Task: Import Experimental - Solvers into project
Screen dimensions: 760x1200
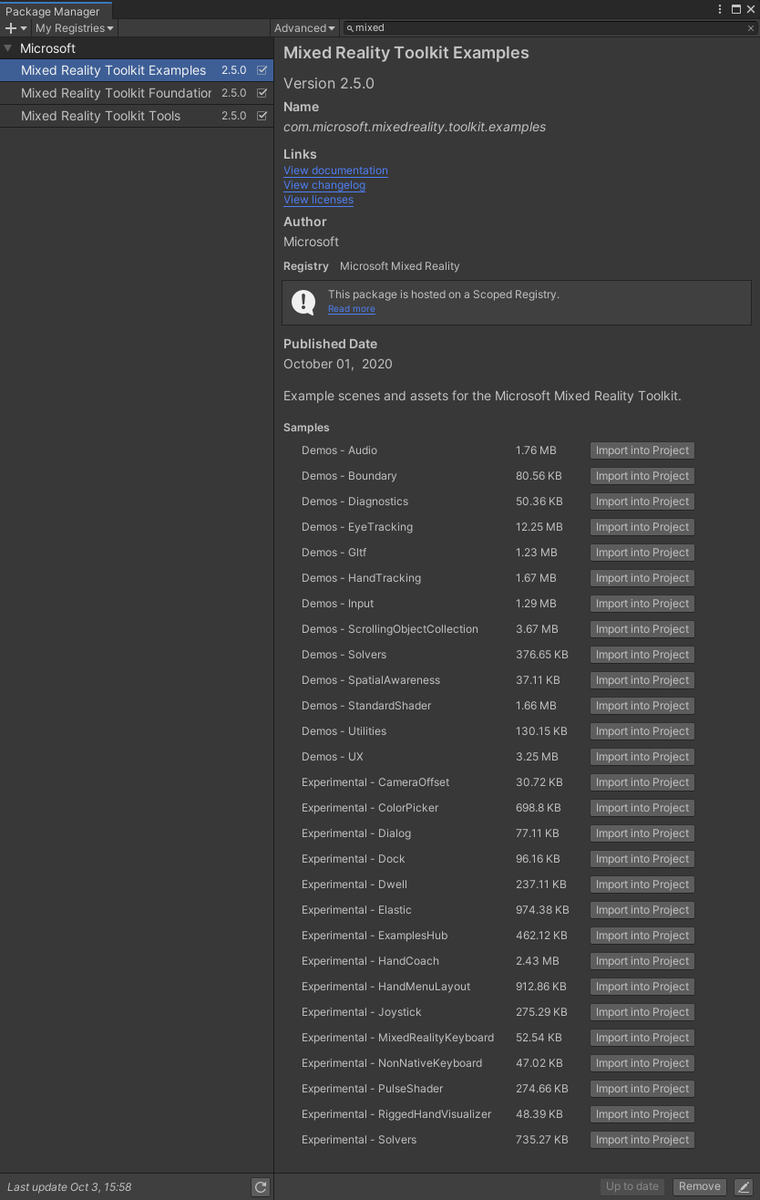Action: click(642, 1139)
